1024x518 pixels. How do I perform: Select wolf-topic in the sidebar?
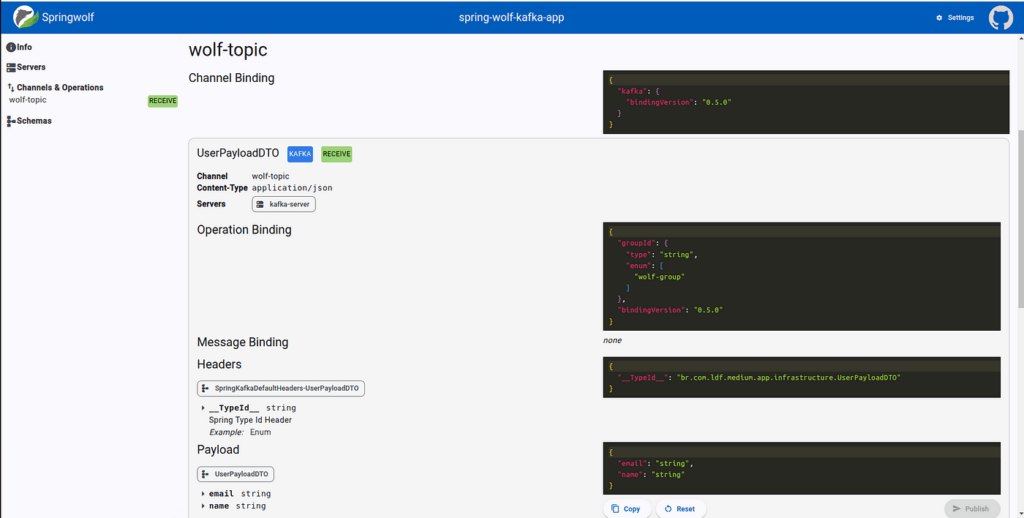pos(28,100)
